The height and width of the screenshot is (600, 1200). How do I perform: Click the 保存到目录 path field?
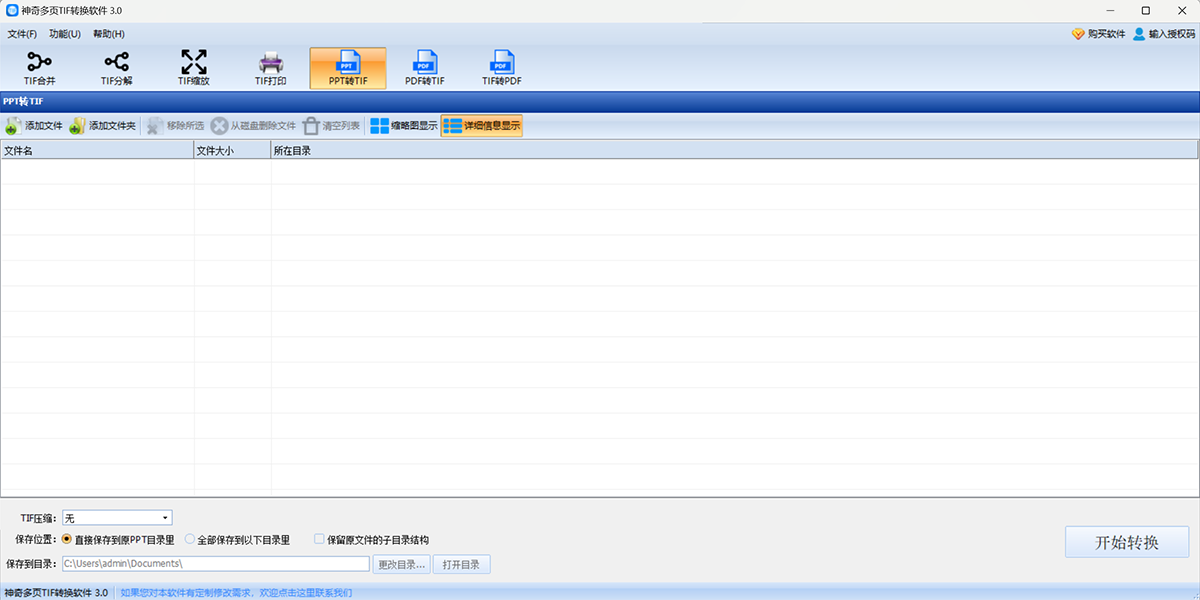(x=216, y=564)
